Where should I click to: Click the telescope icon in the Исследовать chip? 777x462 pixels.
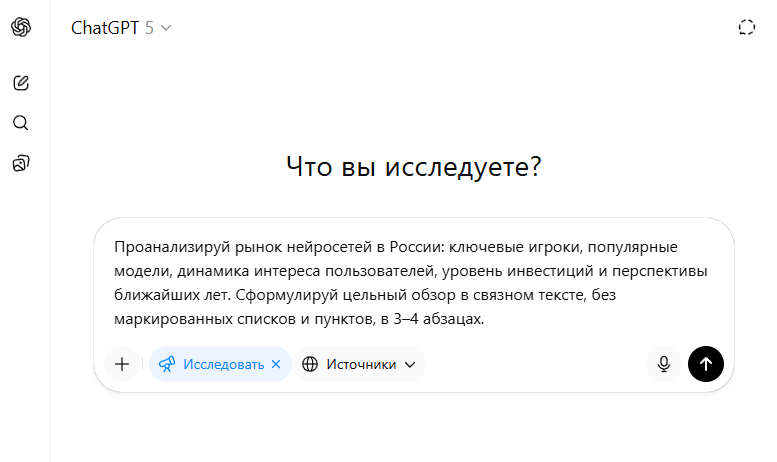167,364
